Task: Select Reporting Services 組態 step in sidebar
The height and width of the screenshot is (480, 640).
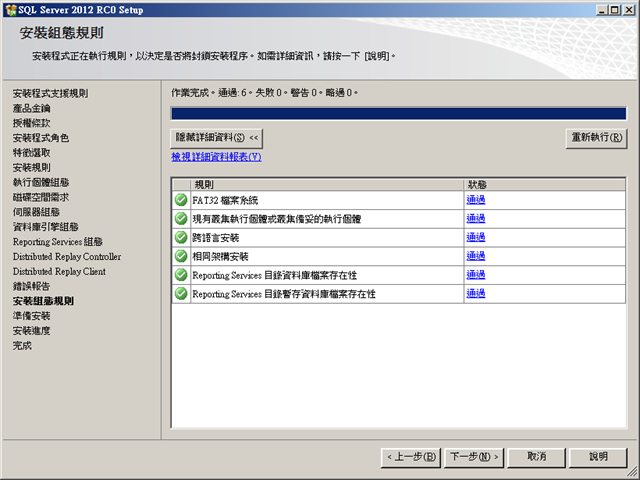Action: (58, 242)
